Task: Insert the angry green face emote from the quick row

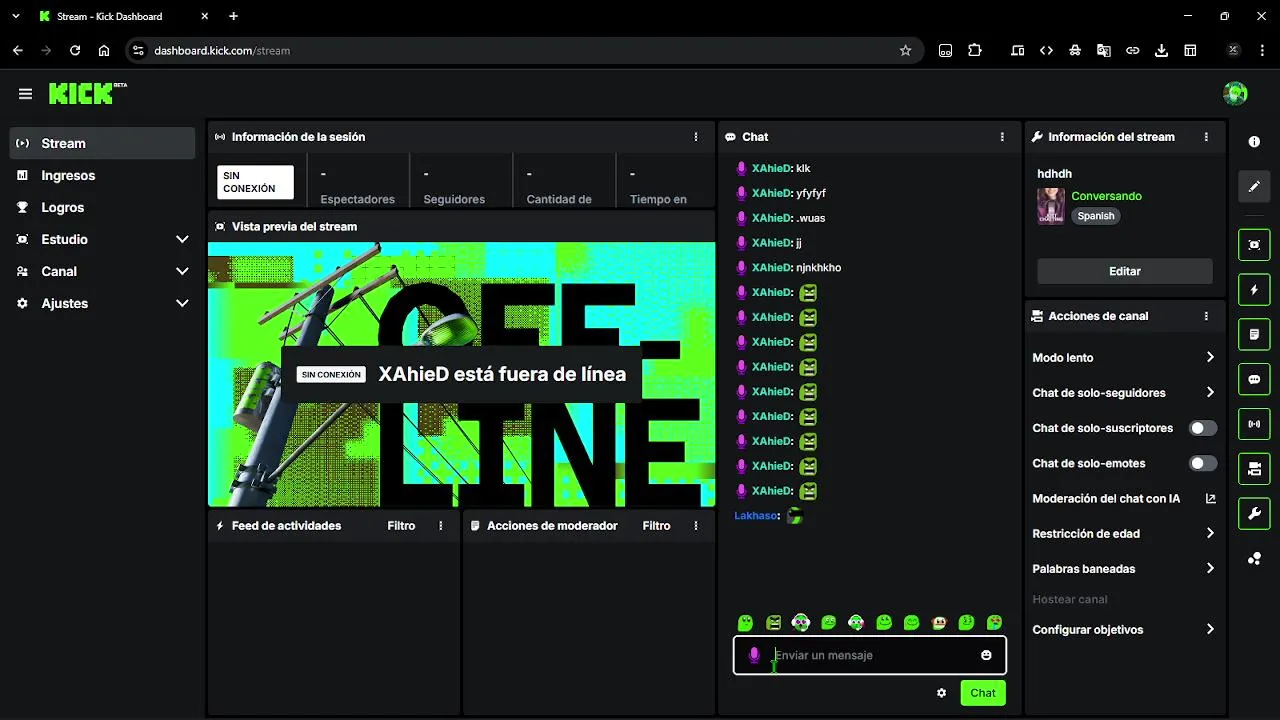Action: coord(773,623)
